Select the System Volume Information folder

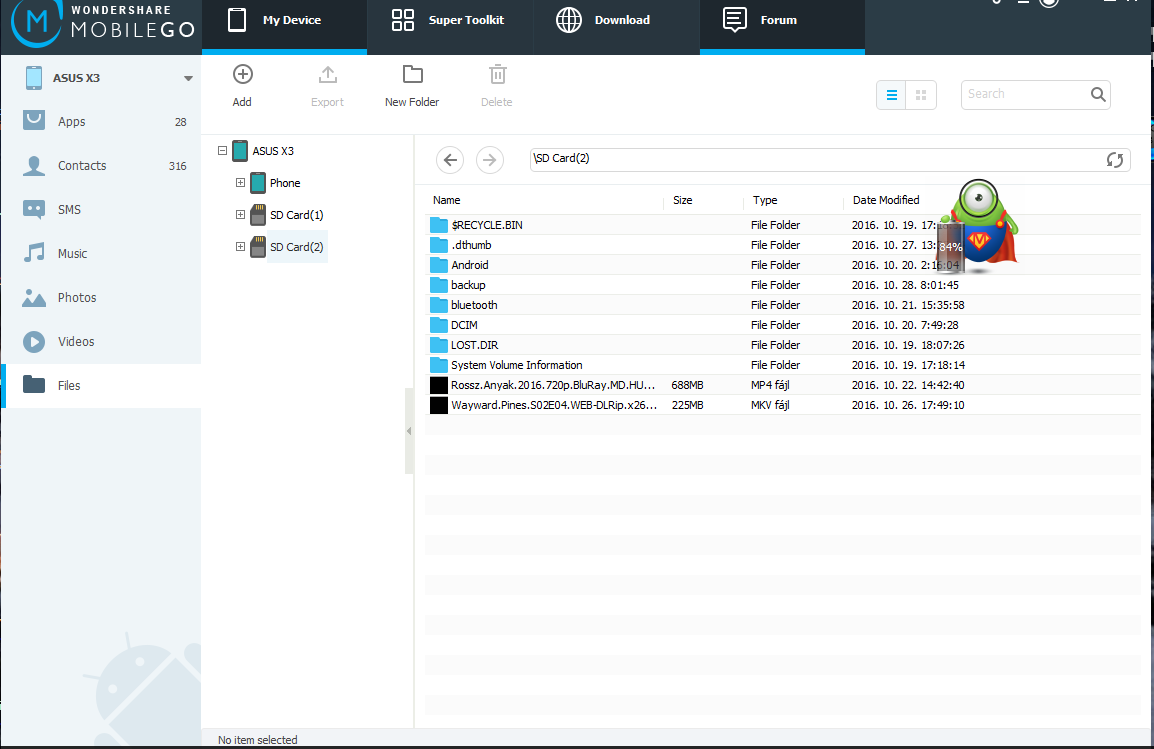click(x=783, y=365)
